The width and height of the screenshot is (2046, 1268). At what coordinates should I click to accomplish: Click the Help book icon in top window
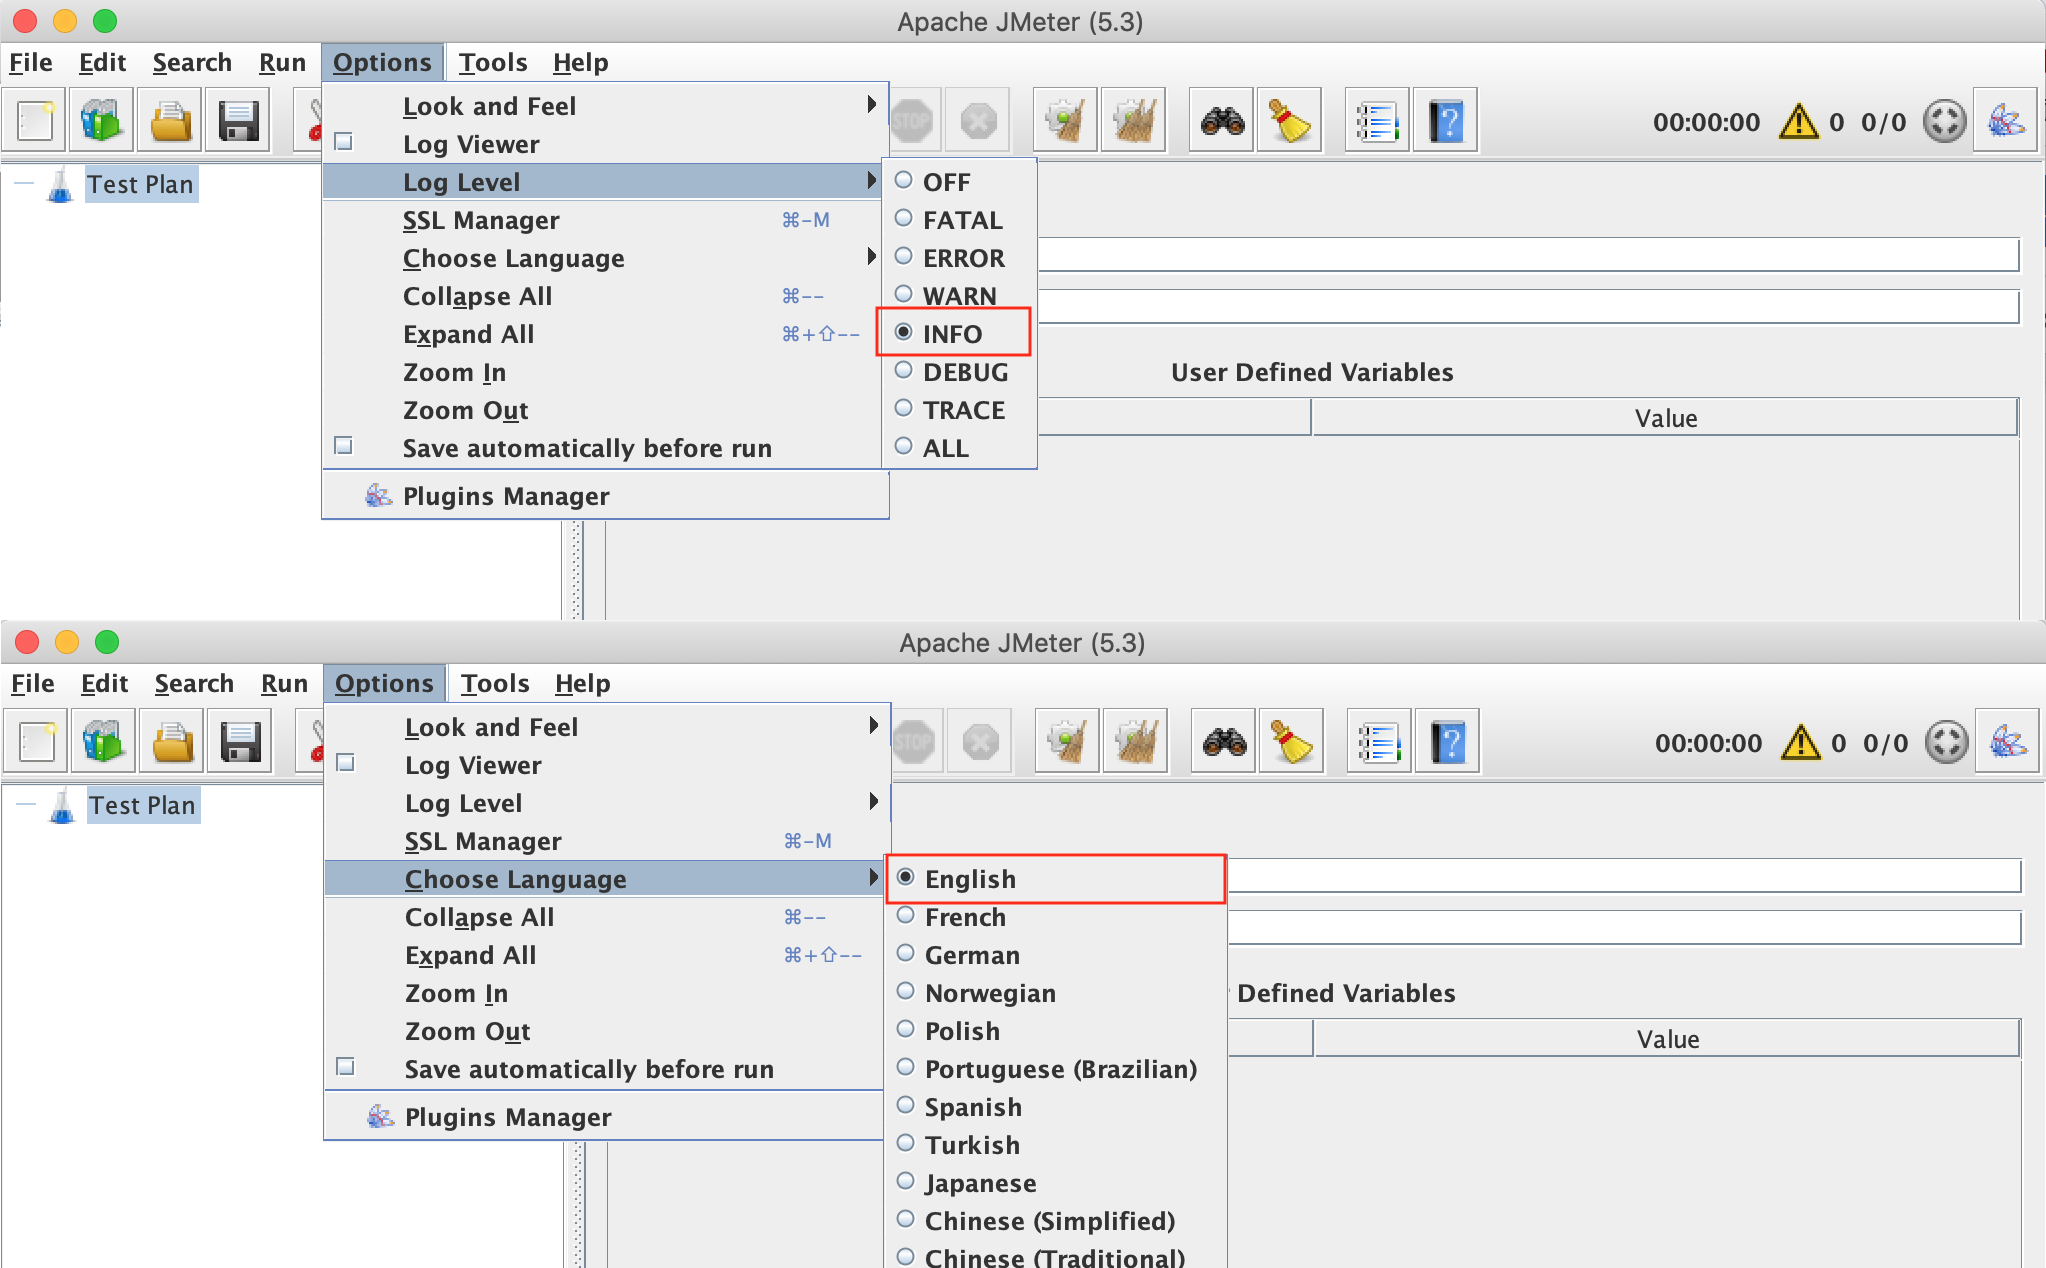pyautogui.click(x=1446, y=121)
